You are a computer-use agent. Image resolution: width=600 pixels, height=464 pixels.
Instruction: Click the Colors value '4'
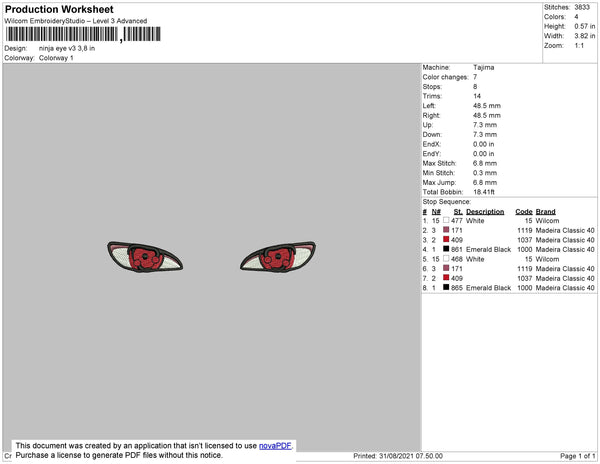coord(576,17)
